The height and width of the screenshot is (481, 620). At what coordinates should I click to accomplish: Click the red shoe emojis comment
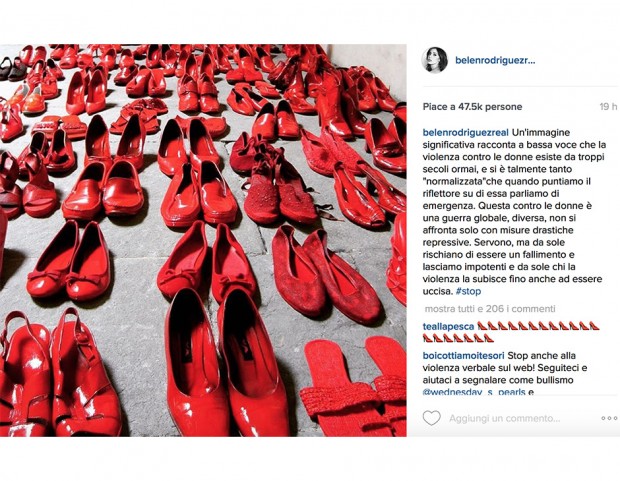point(512,332)
